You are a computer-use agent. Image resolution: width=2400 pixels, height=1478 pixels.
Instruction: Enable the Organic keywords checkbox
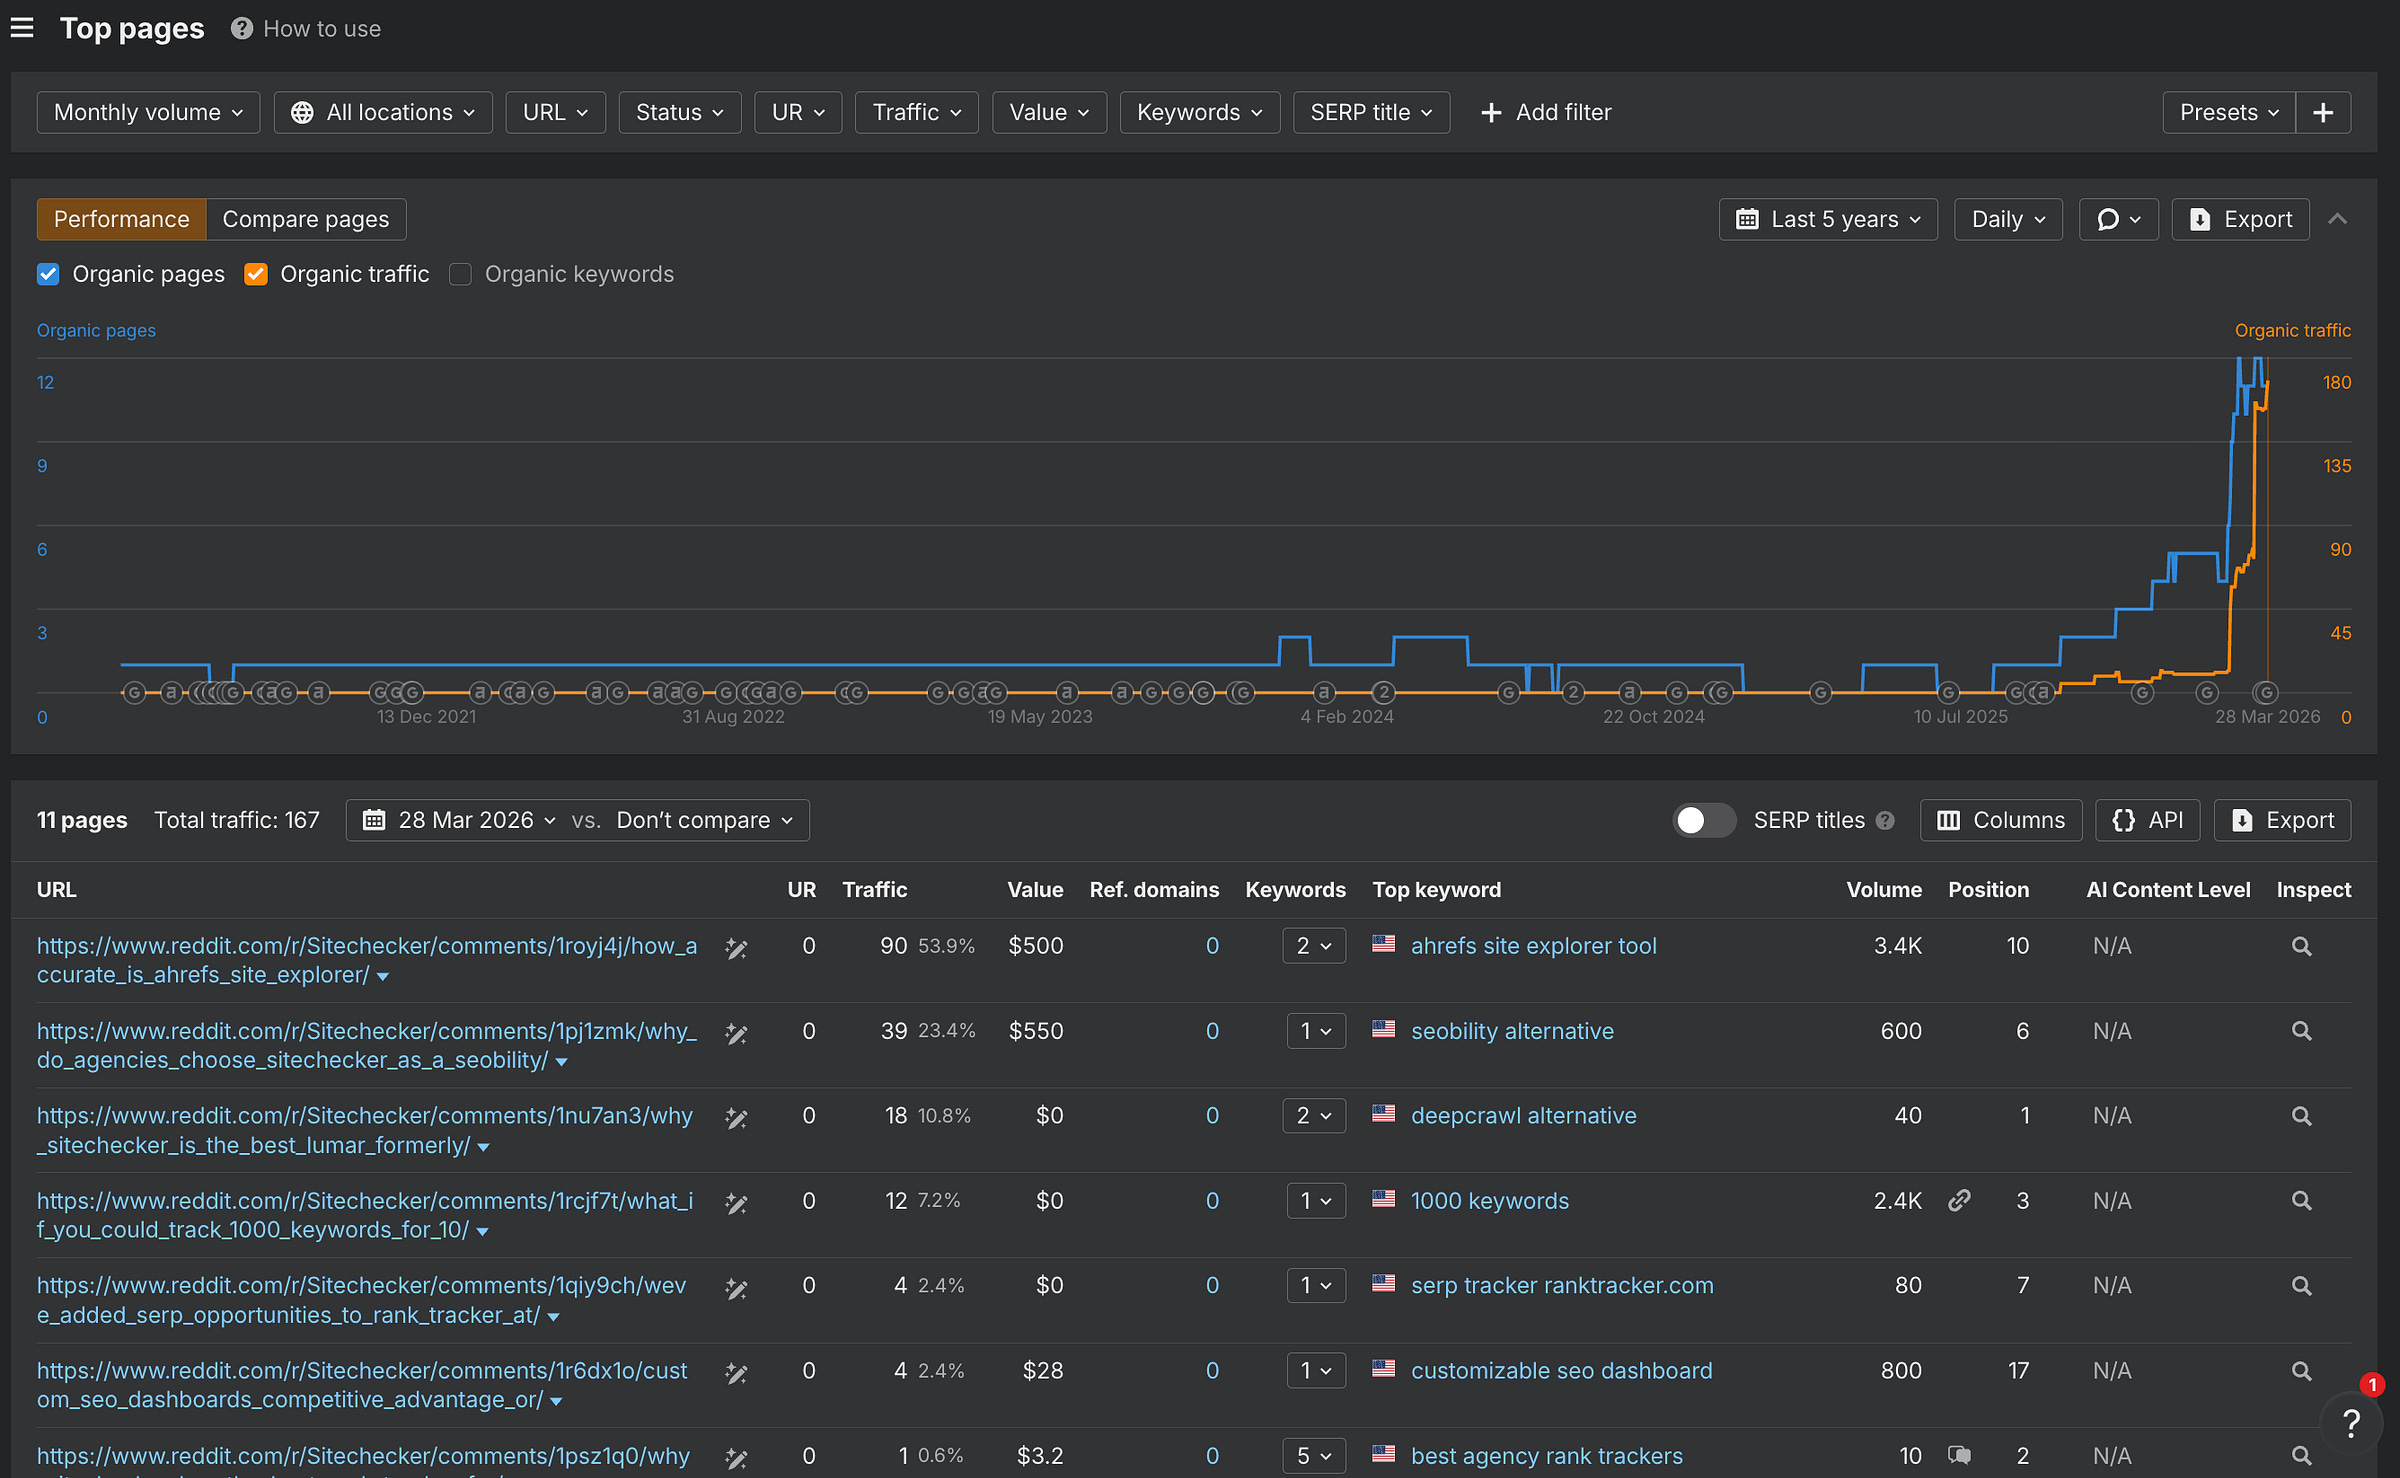tap(460, 274)
